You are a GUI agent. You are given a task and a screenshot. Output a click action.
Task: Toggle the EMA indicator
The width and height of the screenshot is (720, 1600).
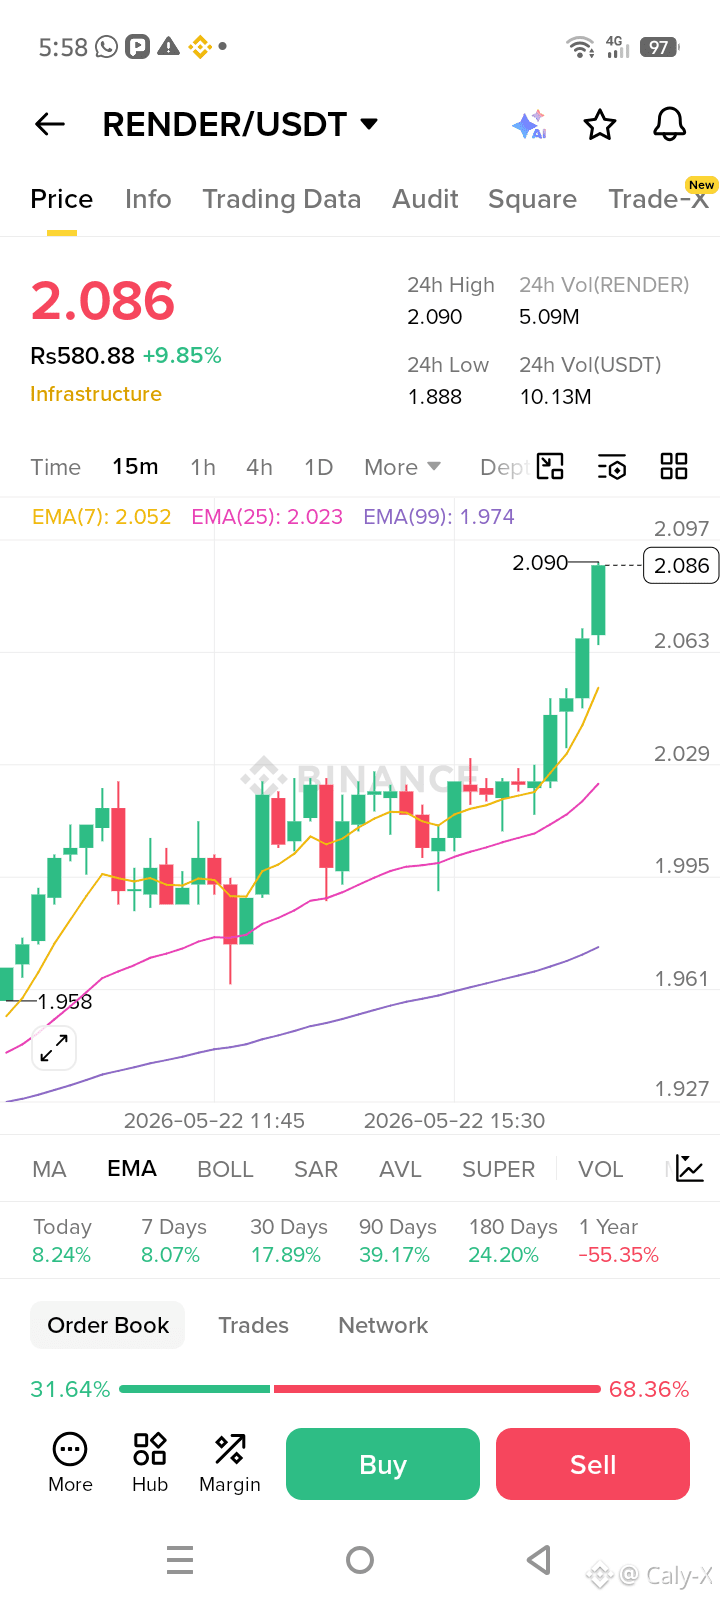[132, 1169]
